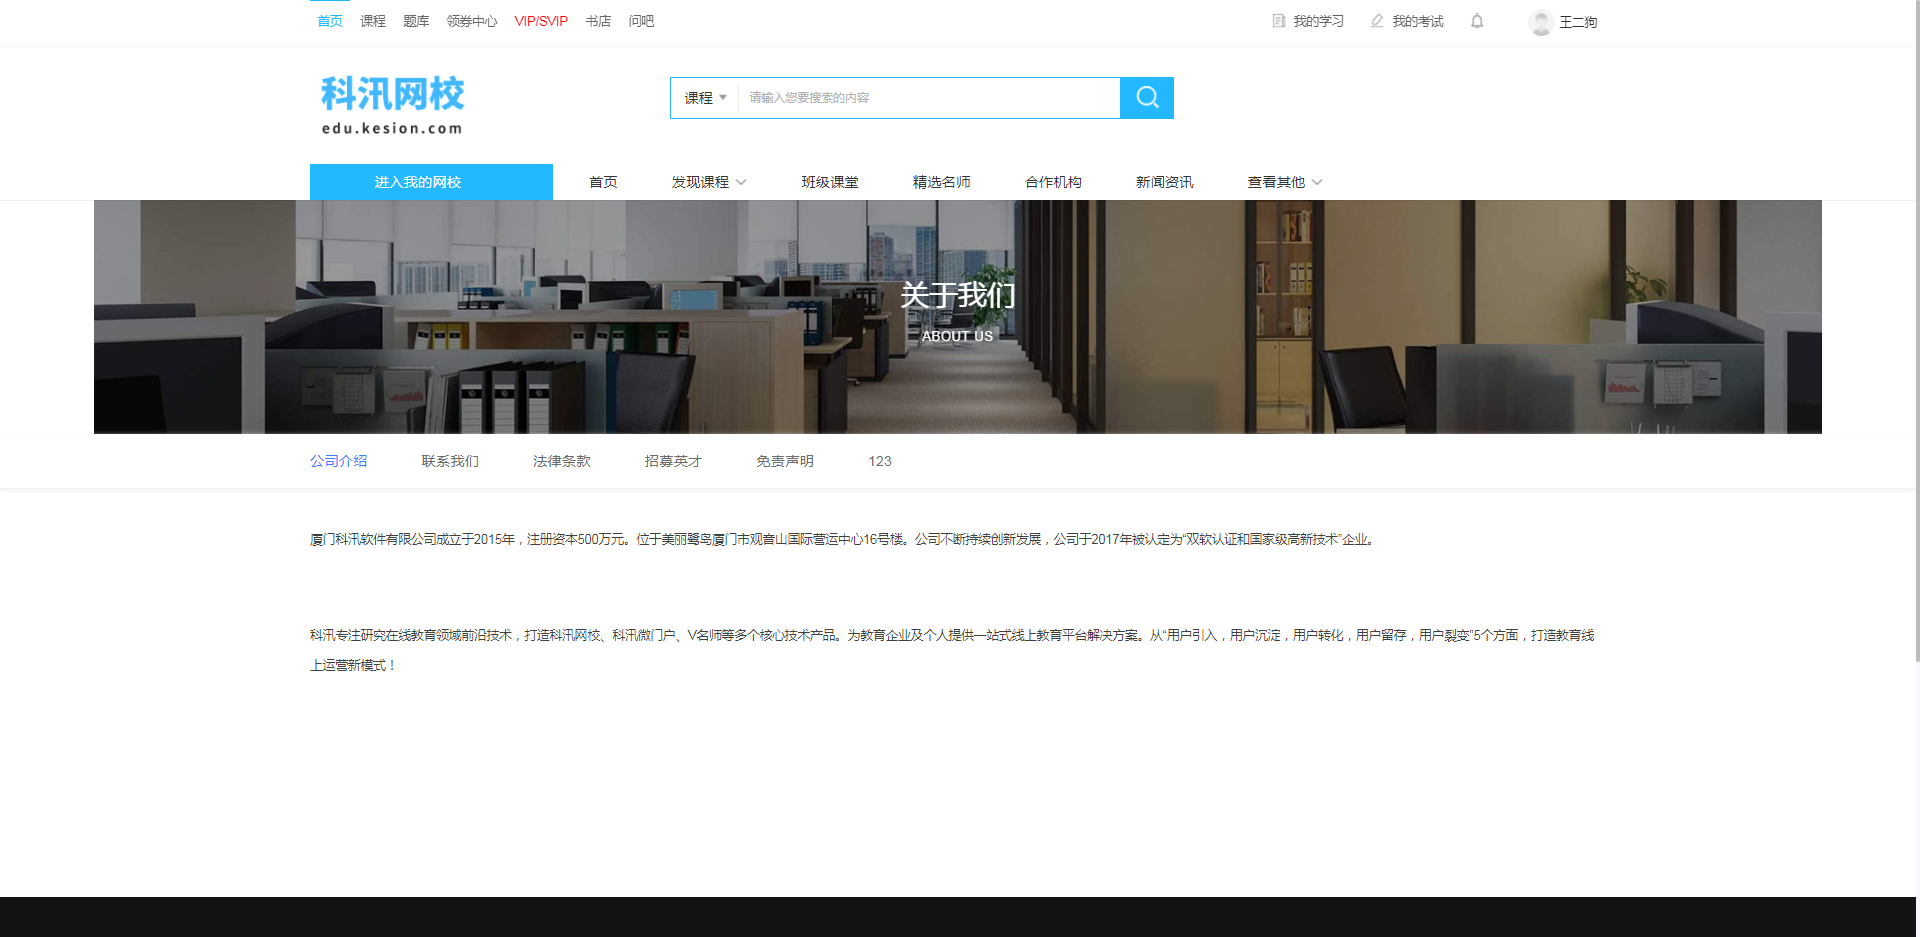The height and width of the screenshot is (937, 1920).
Task: Switch to 法律条款 tab
Action: pos(562,461)
